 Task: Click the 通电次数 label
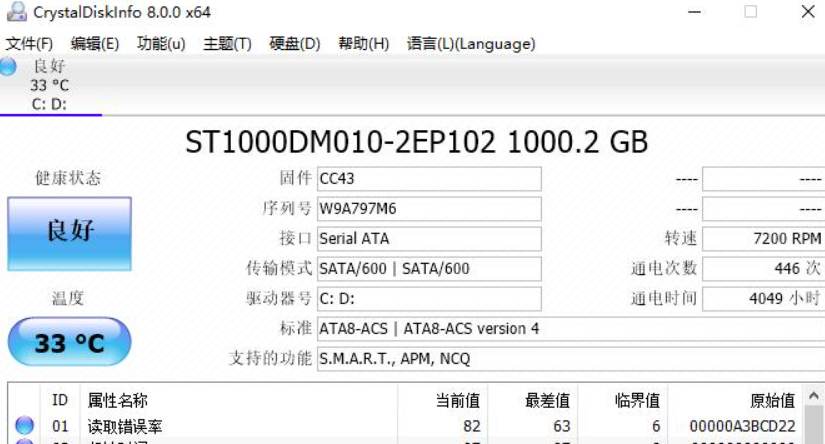pos(664,268)
